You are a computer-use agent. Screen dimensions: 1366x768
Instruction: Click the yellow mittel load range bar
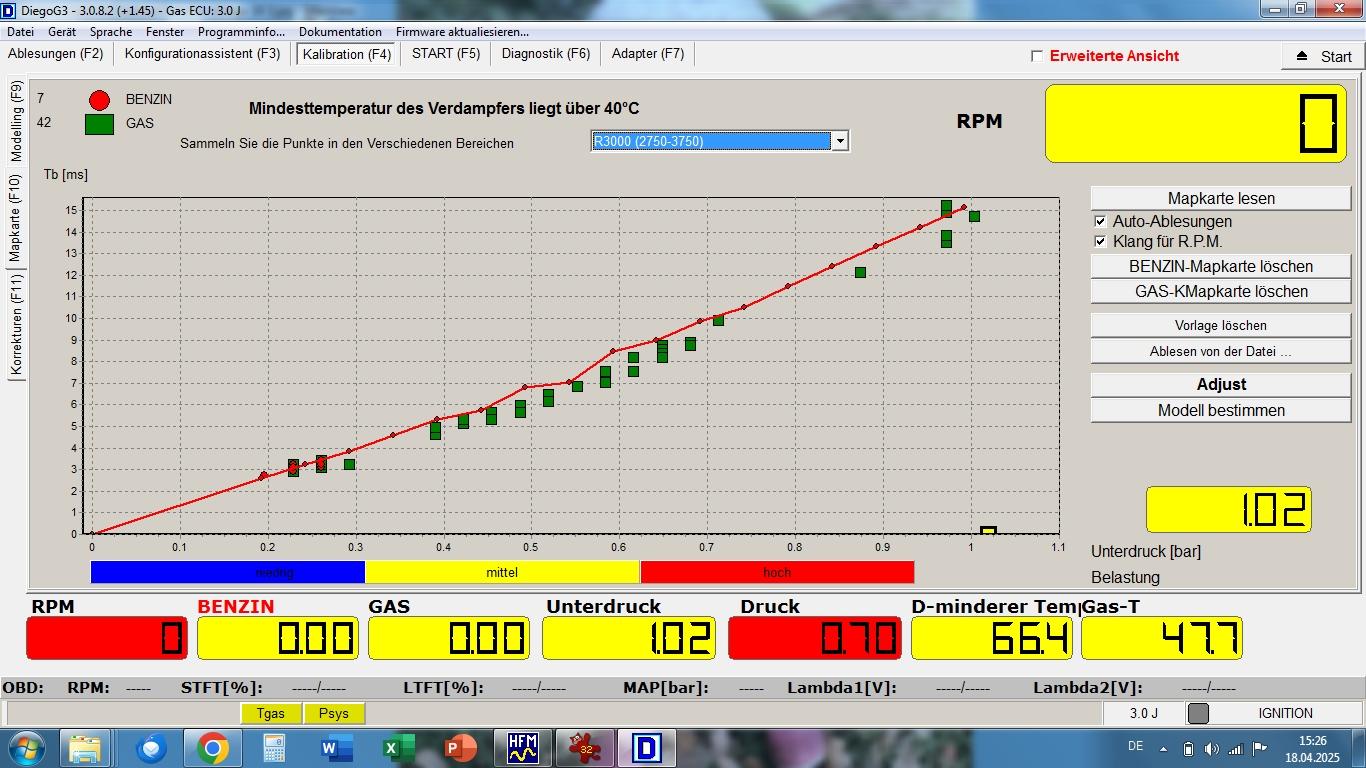point(502,572)
